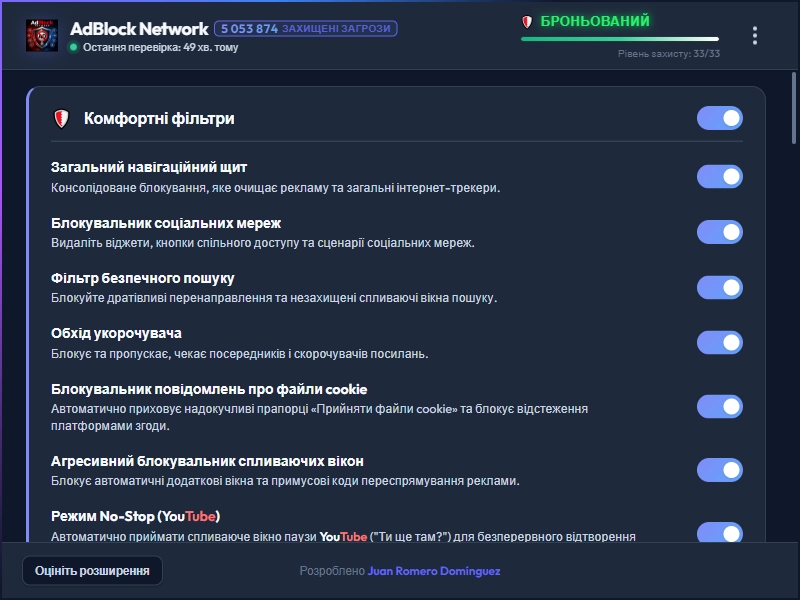Image resolution: width=800 pixels, height=600 pixels.
Task: Click description starting with Видаліть віджети
Action: click(x=263, y=243)
